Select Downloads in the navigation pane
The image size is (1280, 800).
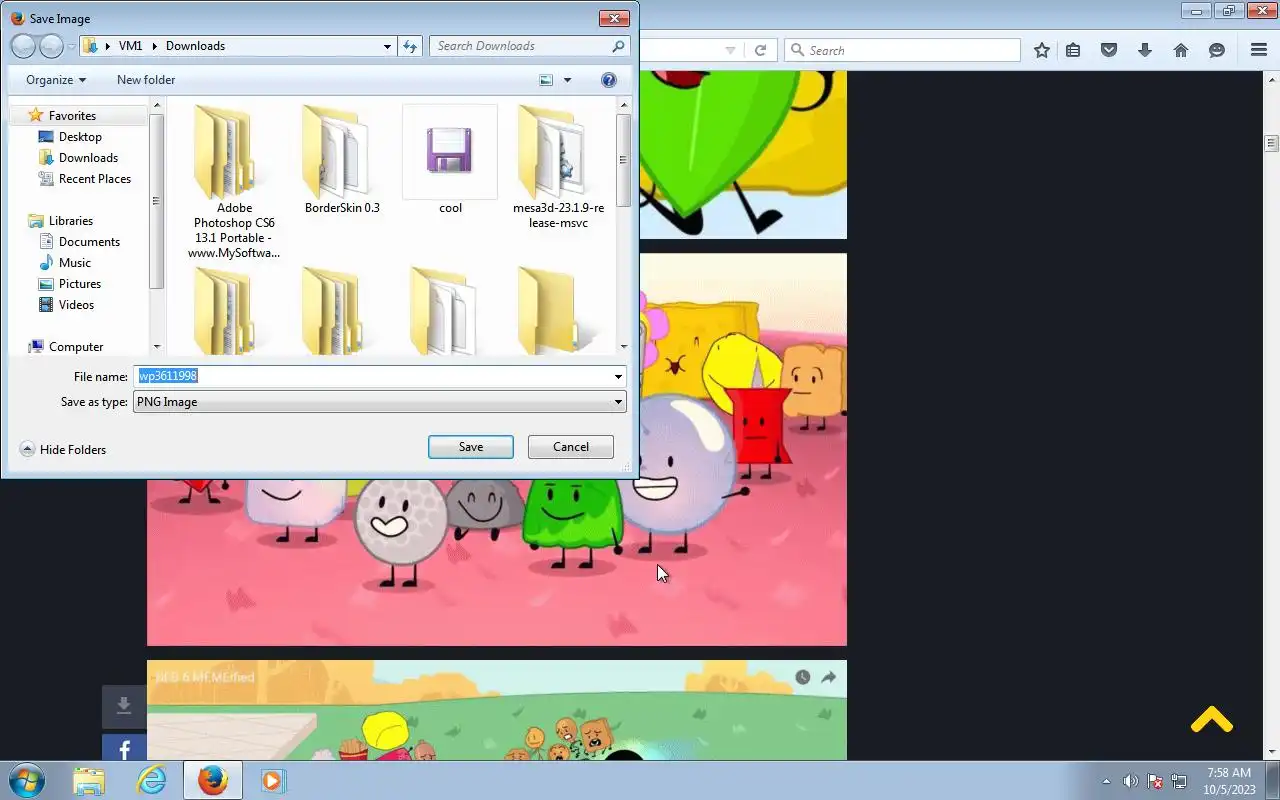click(x=88, y=158)
